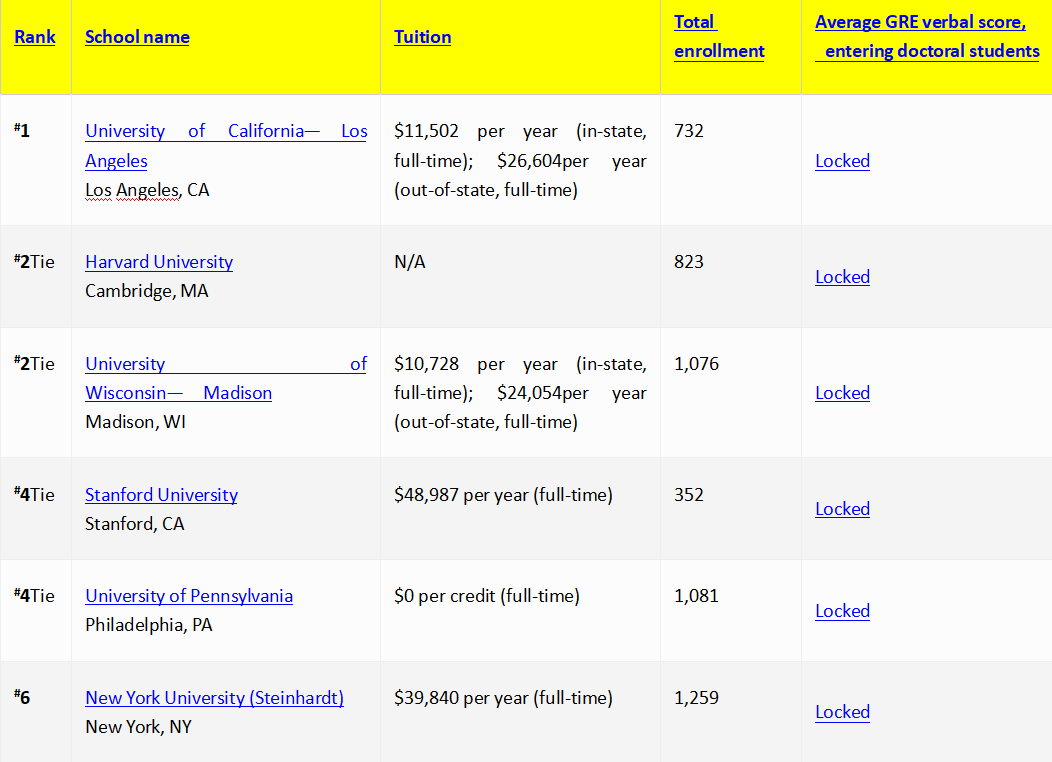Open New York University (Steinhardt) link

click(x=214, y=698)
